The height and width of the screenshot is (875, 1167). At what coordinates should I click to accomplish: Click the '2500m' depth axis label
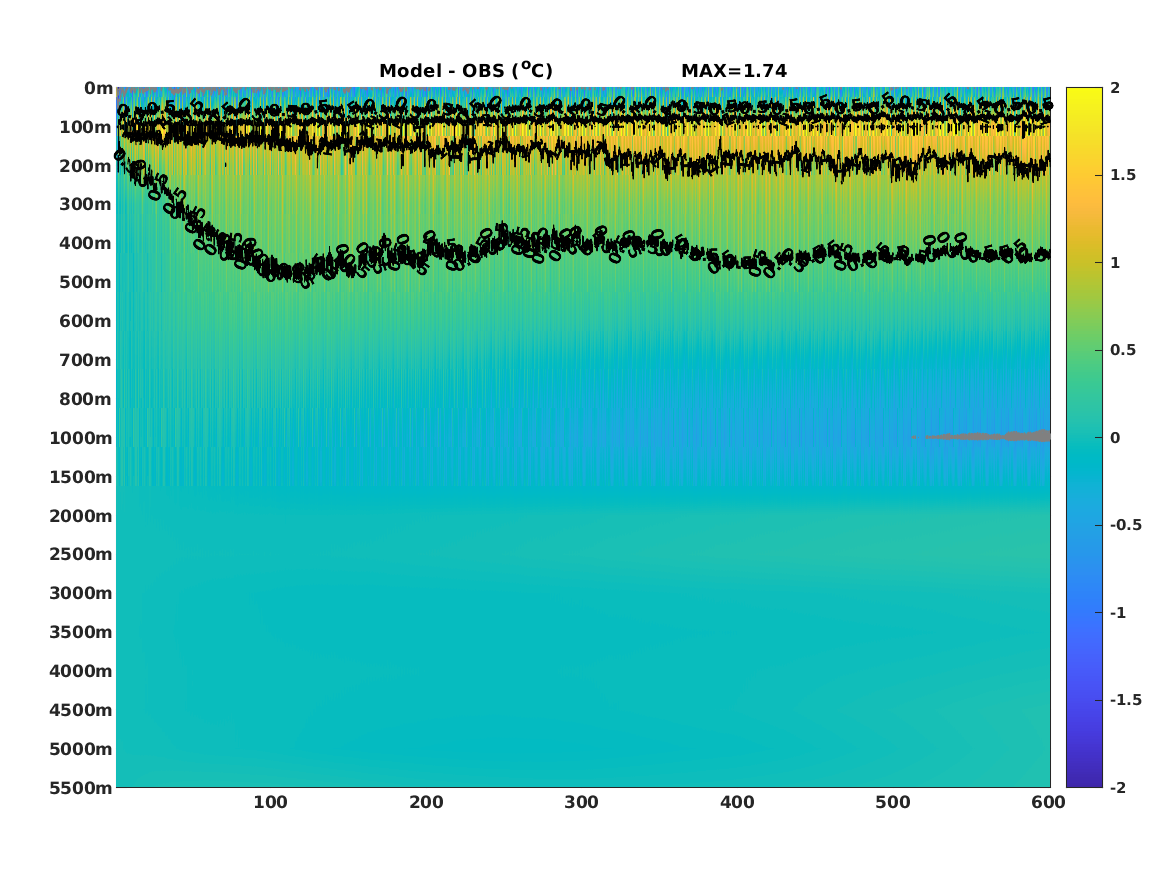point(81,554)
